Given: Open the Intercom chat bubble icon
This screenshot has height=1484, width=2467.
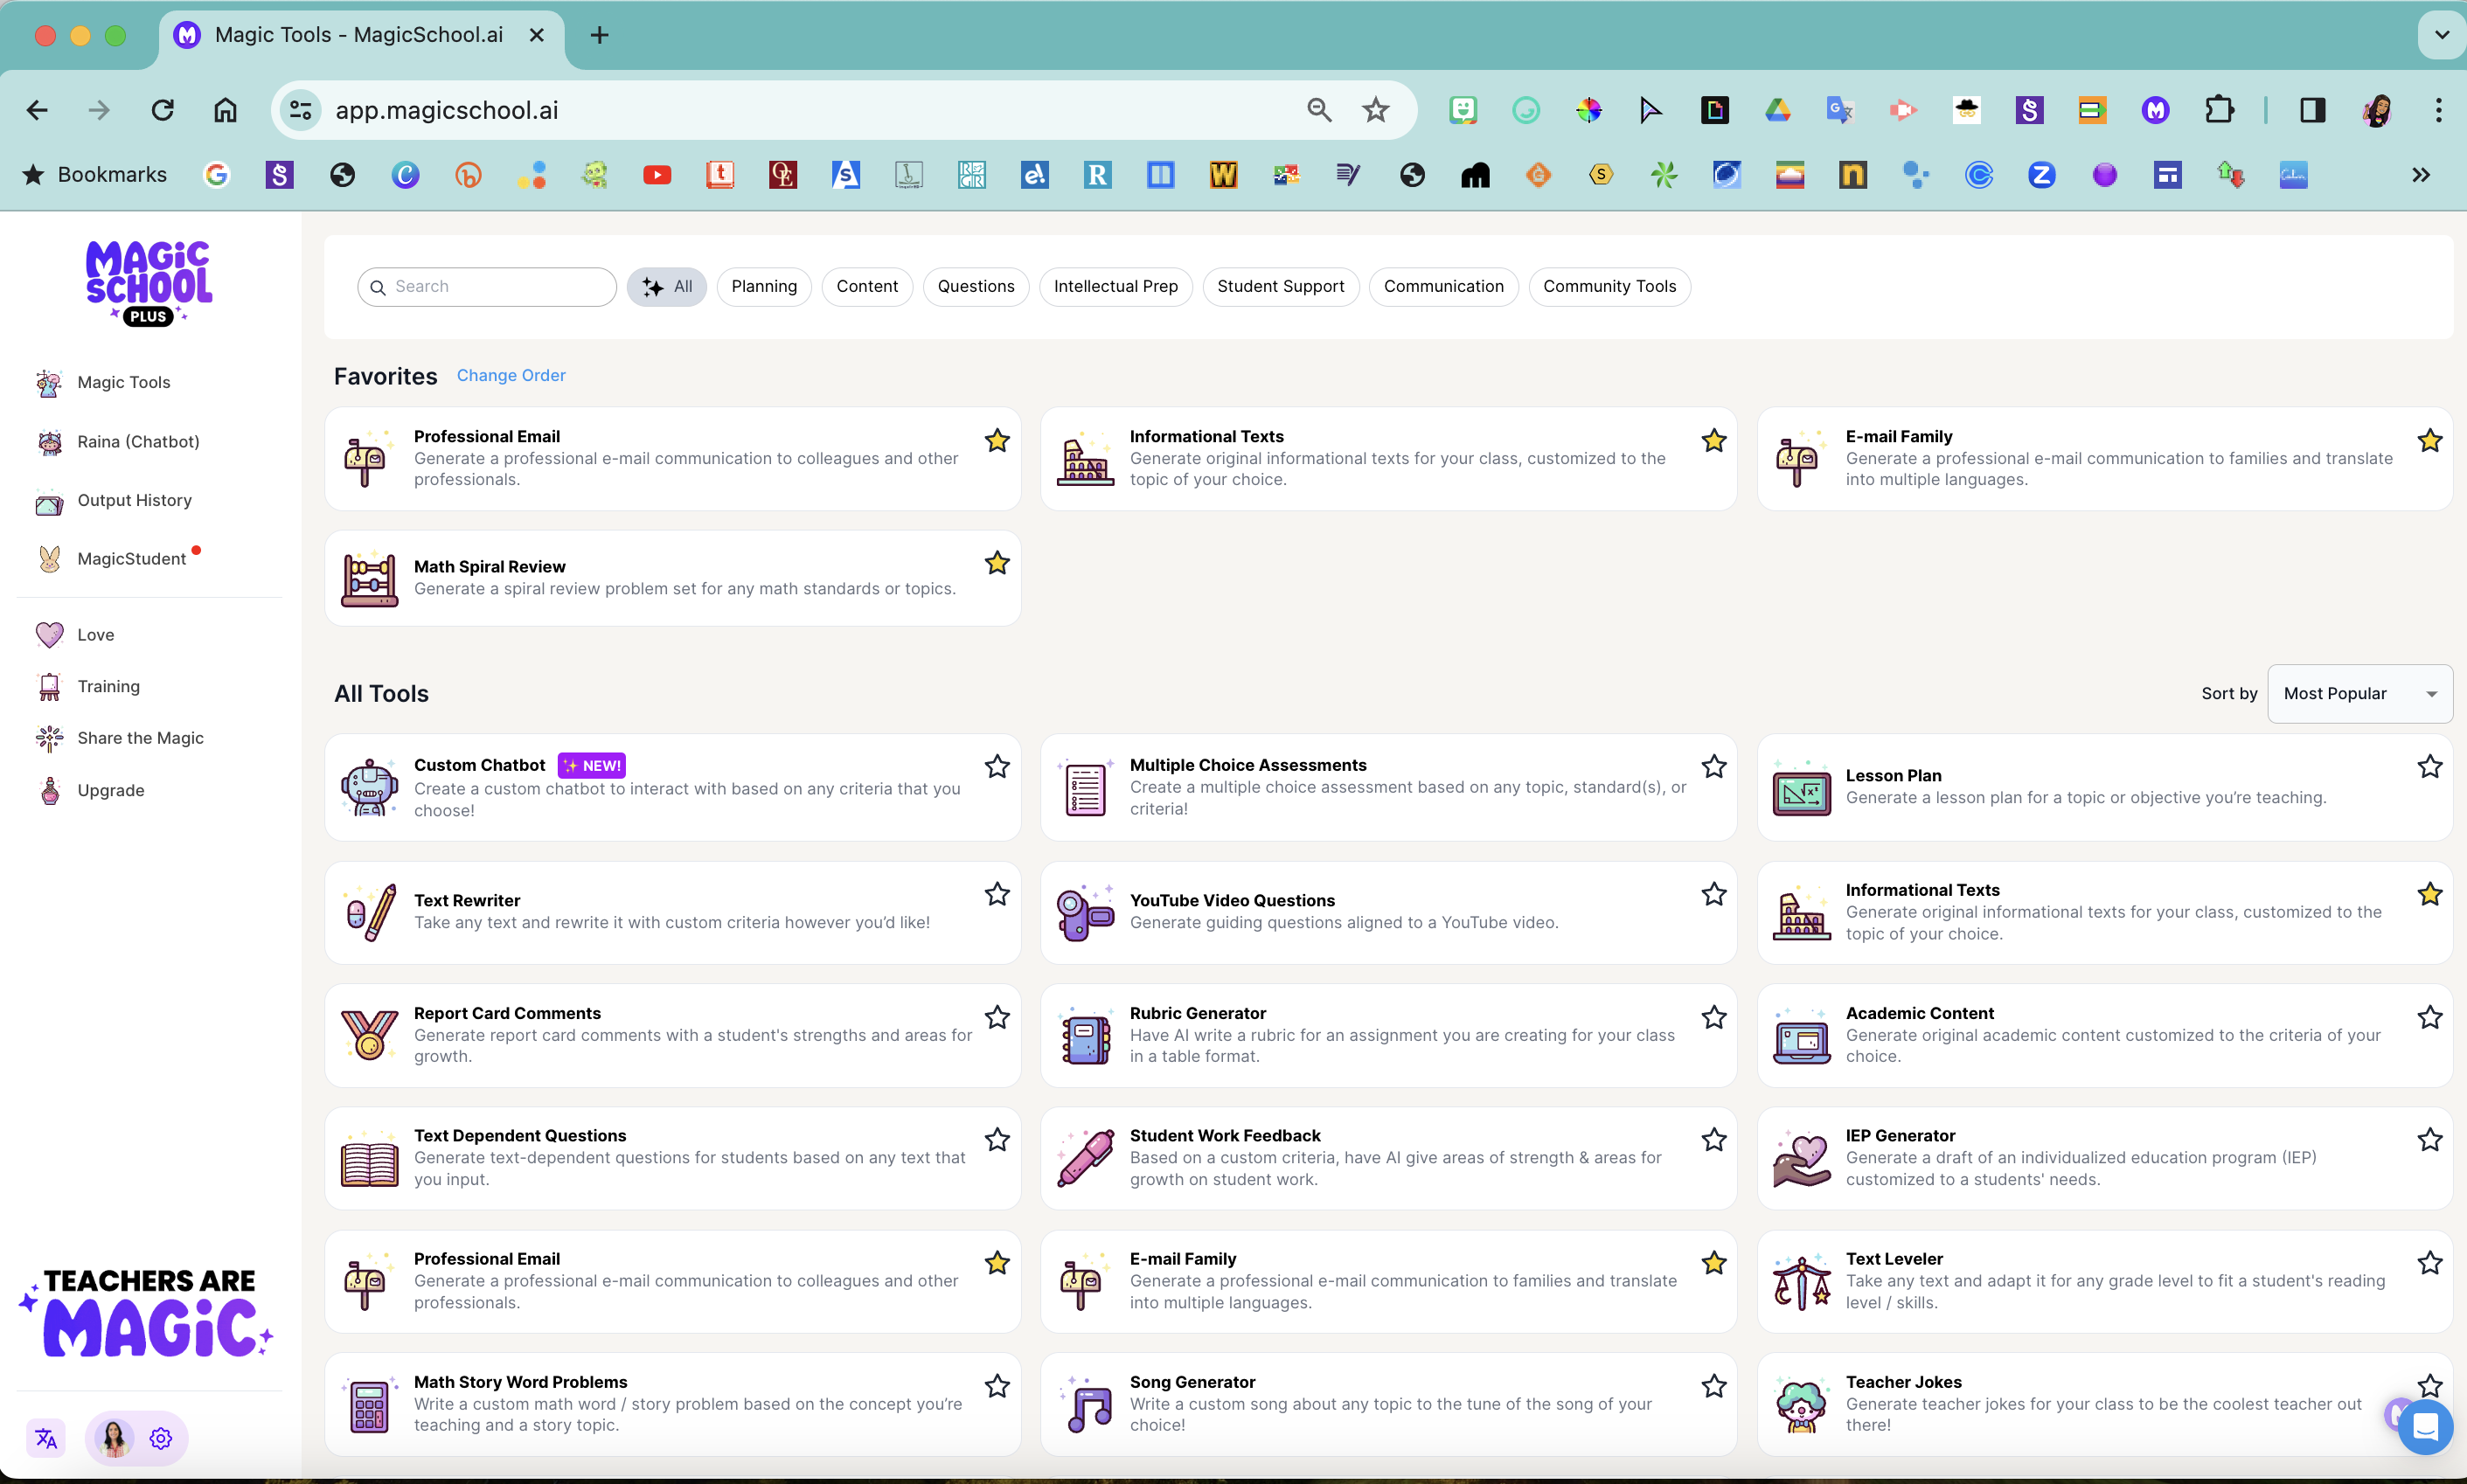Looking at the screenshot, I should click(2424, 1426).
